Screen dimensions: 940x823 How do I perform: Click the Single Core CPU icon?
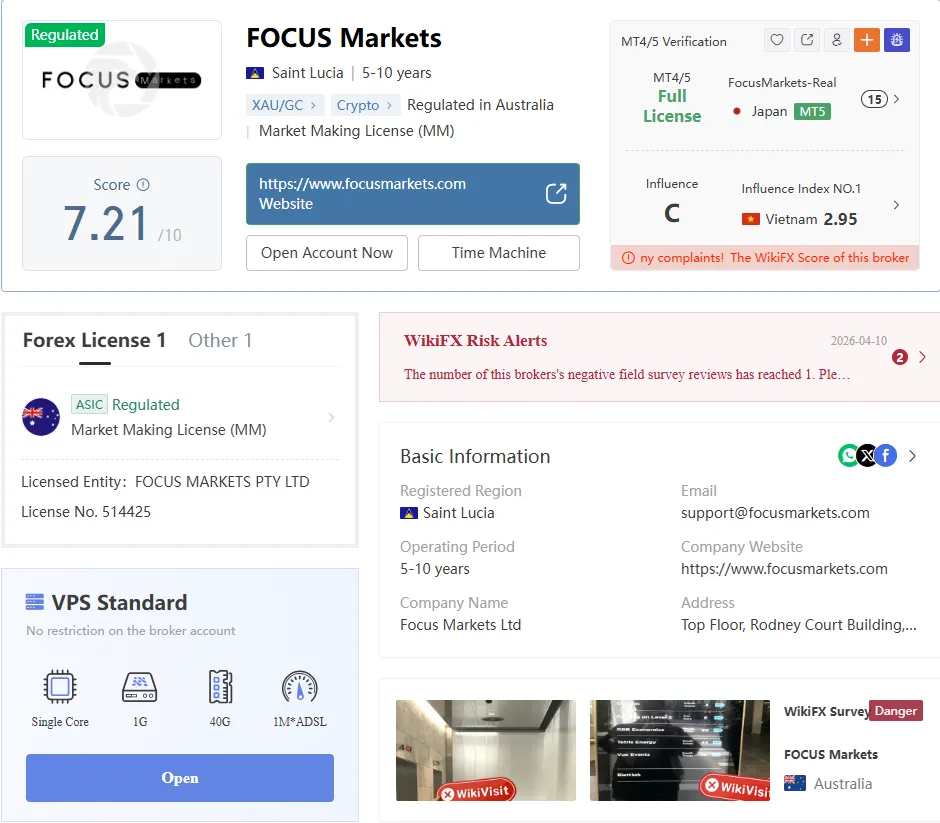click(60, 686)
